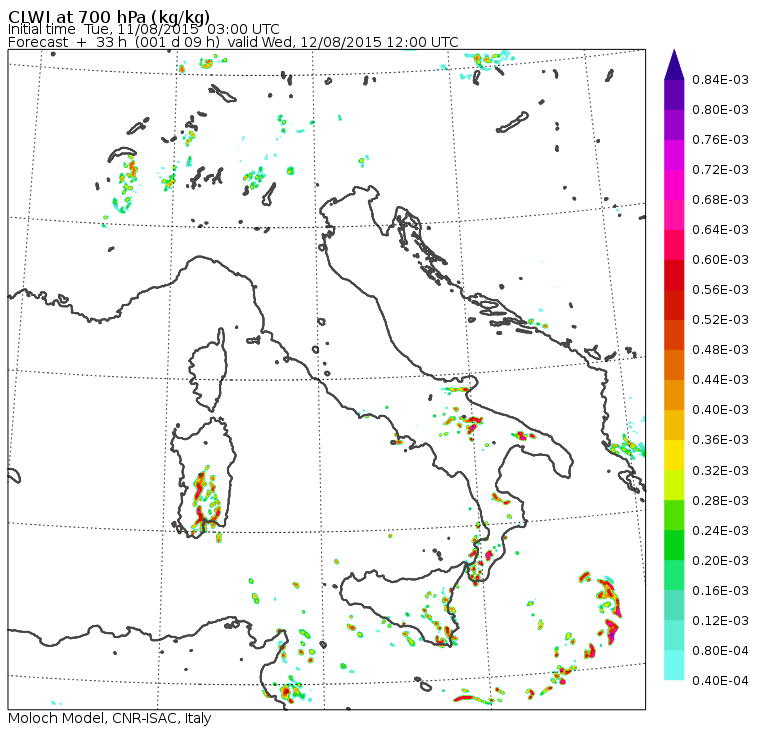Click the Corsica island outline on the map

pyautogui.click(x=209, y=370)
